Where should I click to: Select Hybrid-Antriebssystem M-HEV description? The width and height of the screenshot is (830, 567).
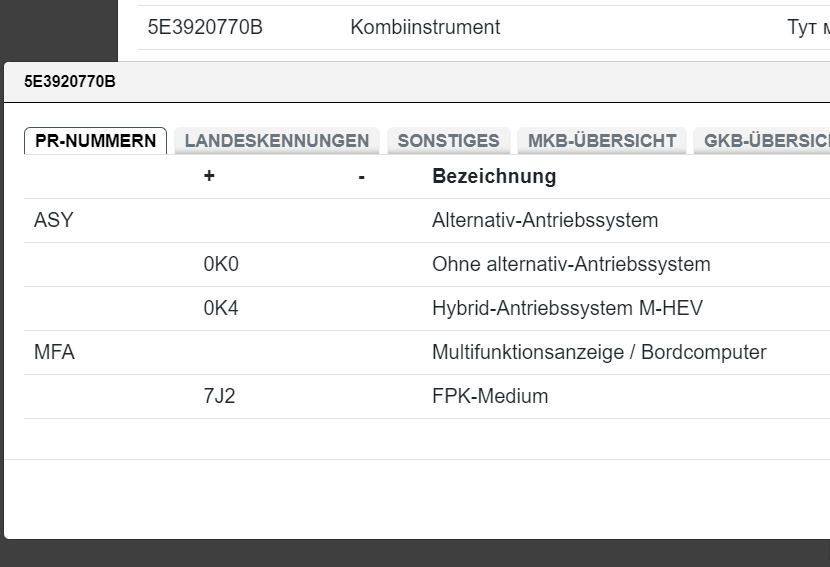click(x=567, y=309)
